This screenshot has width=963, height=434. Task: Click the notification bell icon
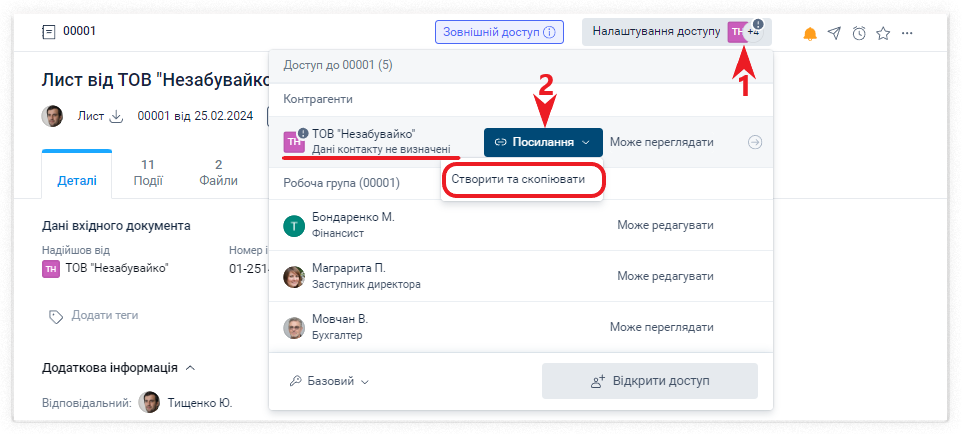pos(810,33)
